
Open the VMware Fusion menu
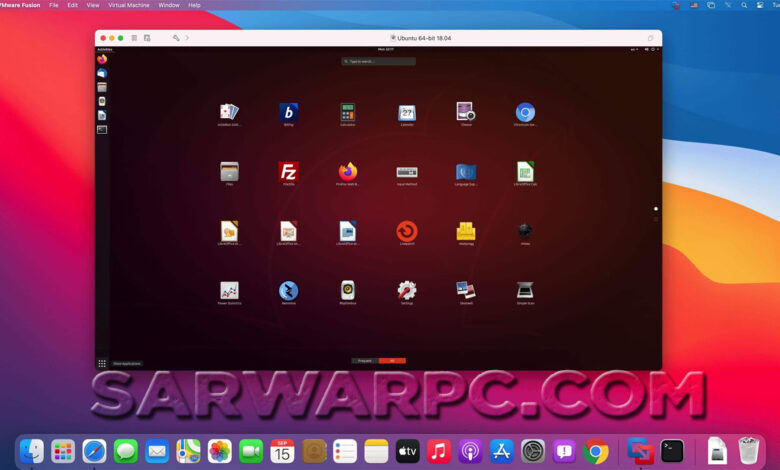click(20, 5)
